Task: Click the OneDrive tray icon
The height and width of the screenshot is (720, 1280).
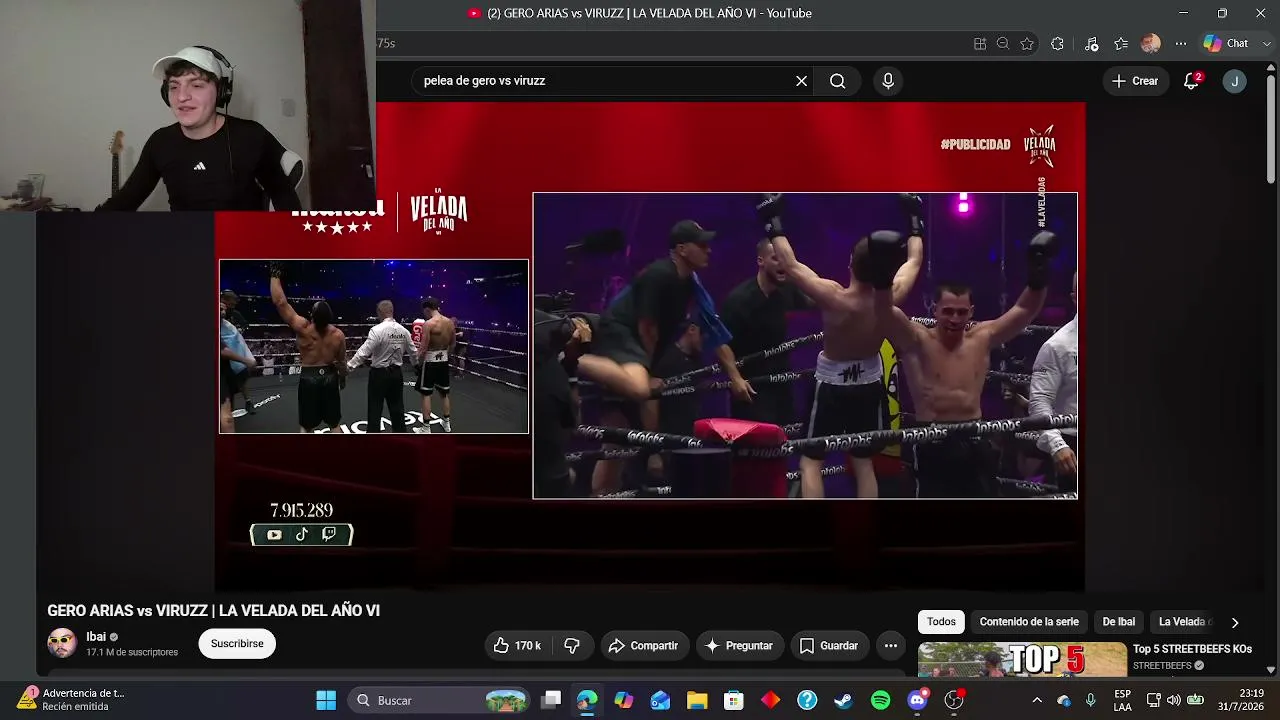Action: (1064, 700)
